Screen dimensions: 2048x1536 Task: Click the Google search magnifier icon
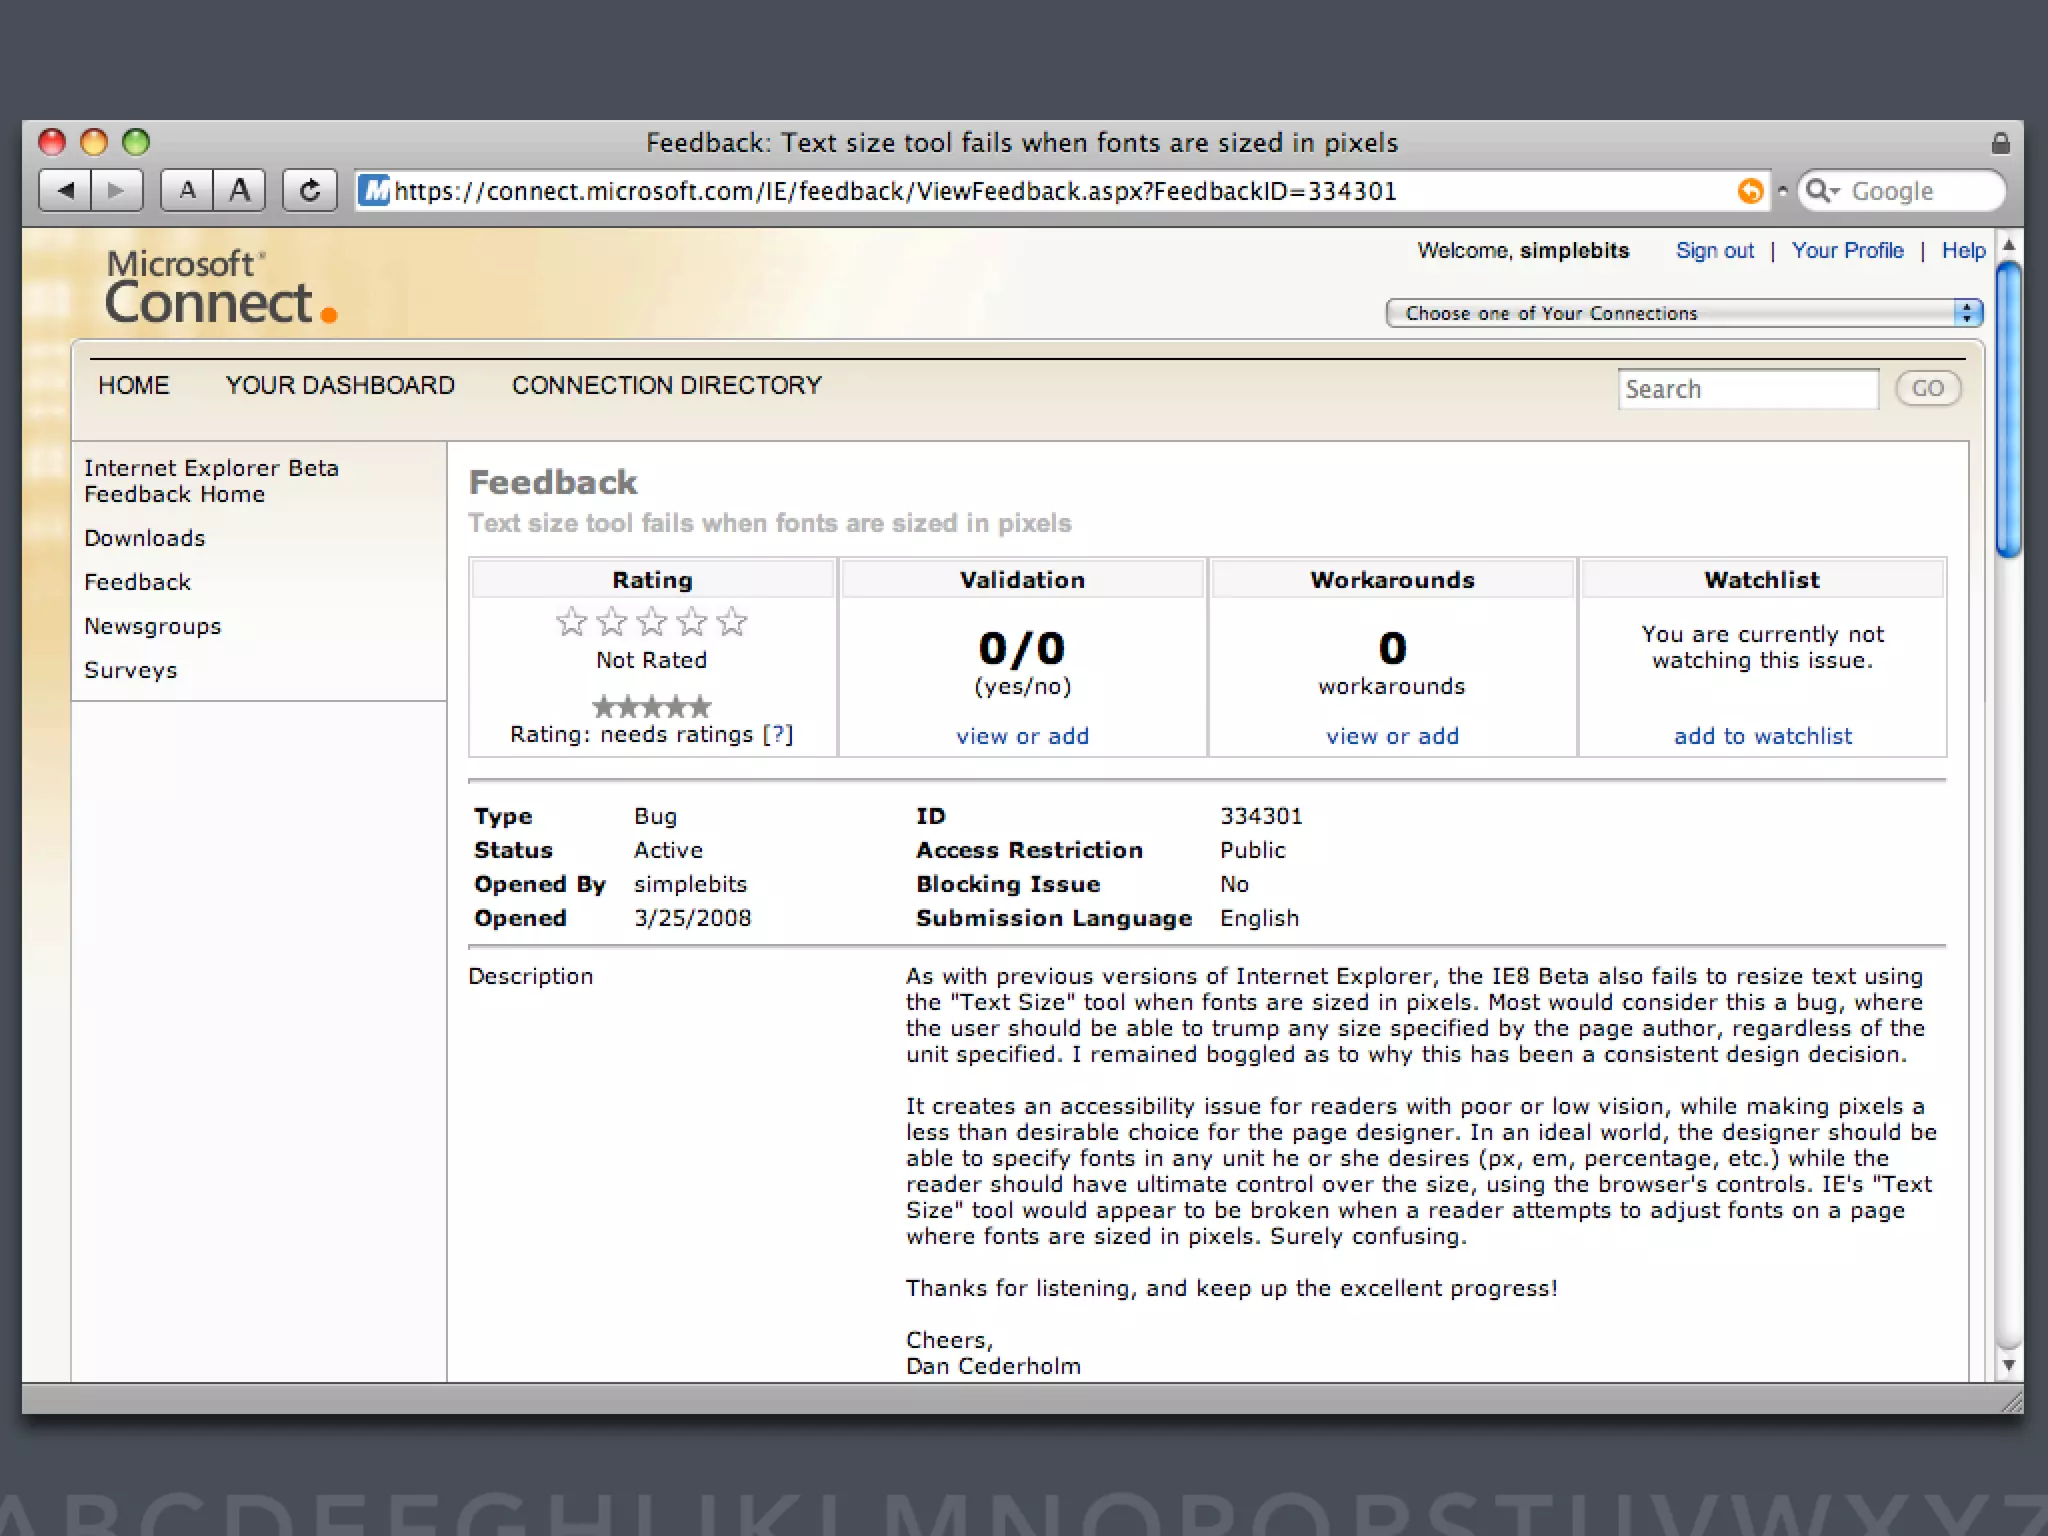1820,190
